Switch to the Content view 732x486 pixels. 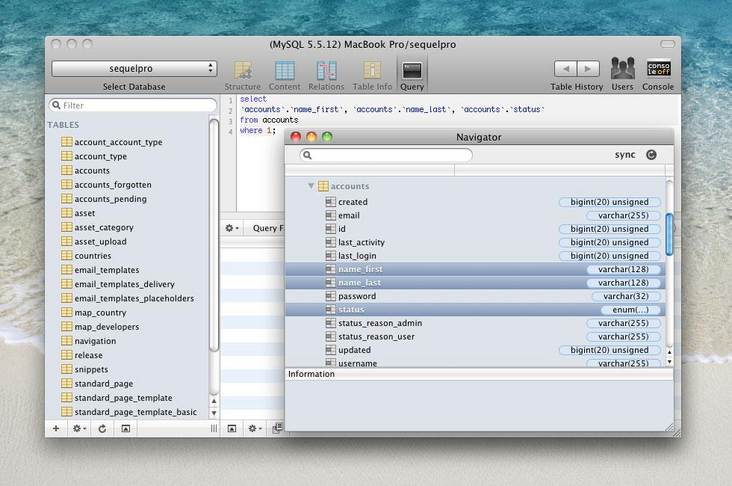pyautogui.click(x=284, y=71)
